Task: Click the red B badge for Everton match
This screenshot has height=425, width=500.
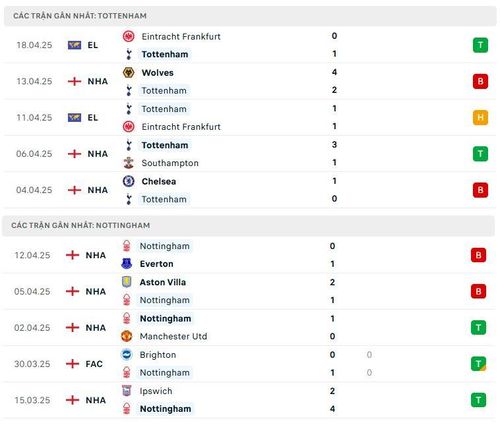Action: (x=478, y=255)
